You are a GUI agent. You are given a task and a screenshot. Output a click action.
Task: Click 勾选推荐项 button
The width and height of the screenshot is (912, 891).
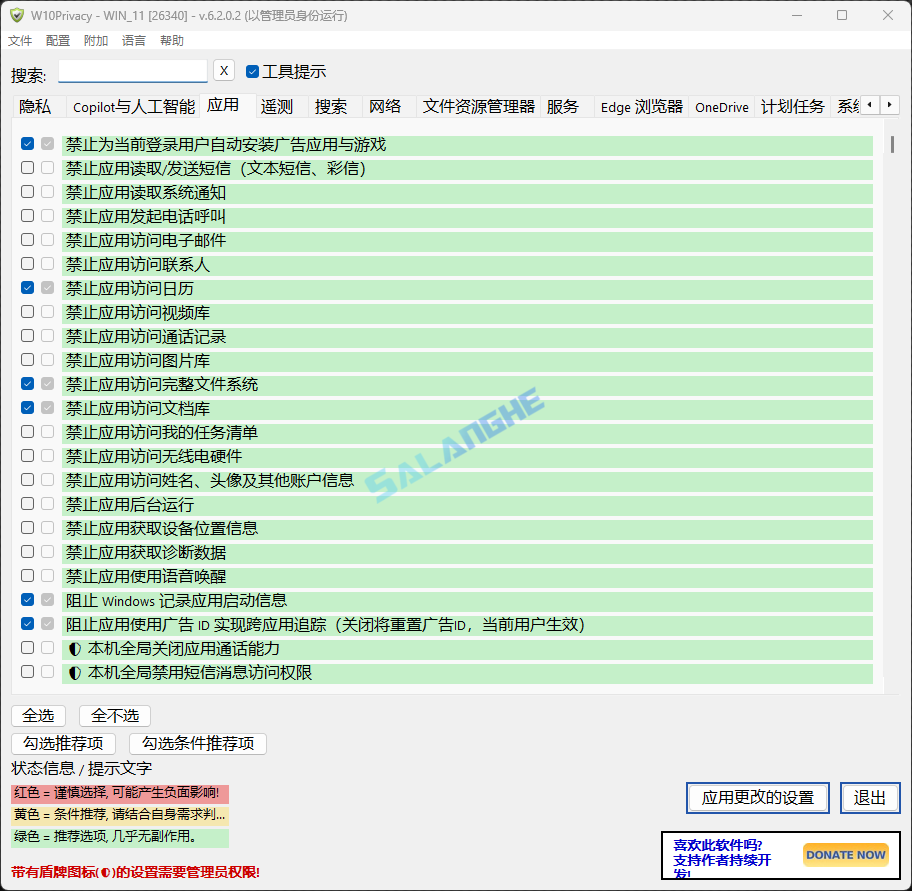coord(63,744)
